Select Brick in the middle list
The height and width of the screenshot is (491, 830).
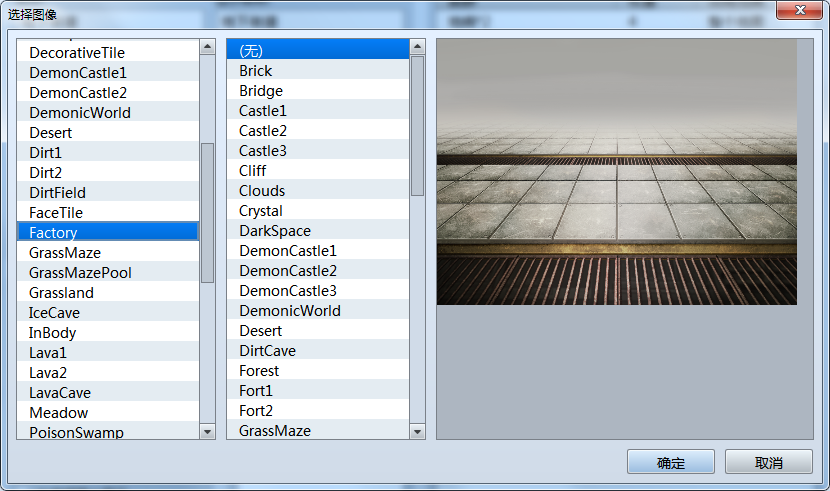(x=318, y=70)
